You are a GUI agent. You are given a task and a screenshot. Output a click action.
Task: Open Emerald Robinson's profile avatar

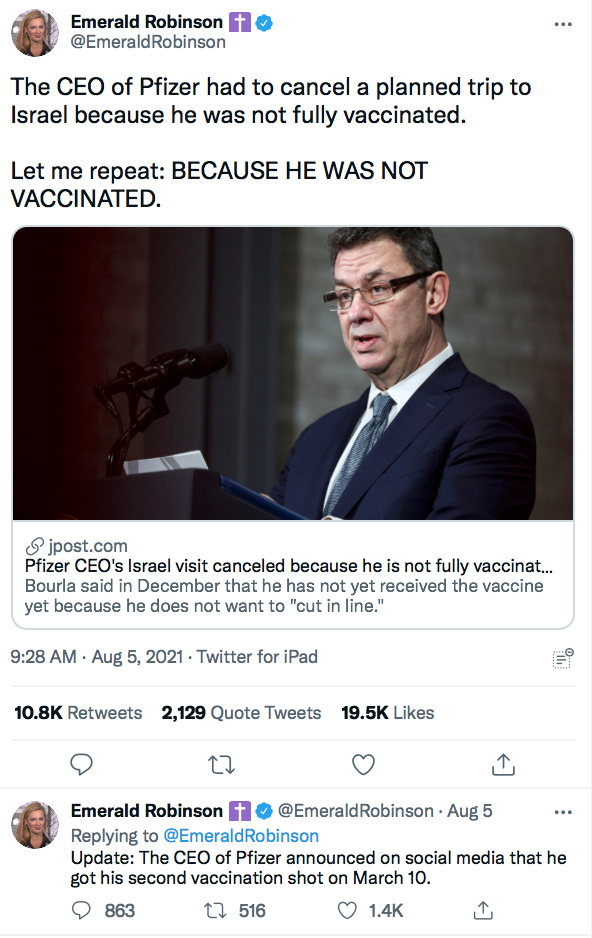[35, 33]
